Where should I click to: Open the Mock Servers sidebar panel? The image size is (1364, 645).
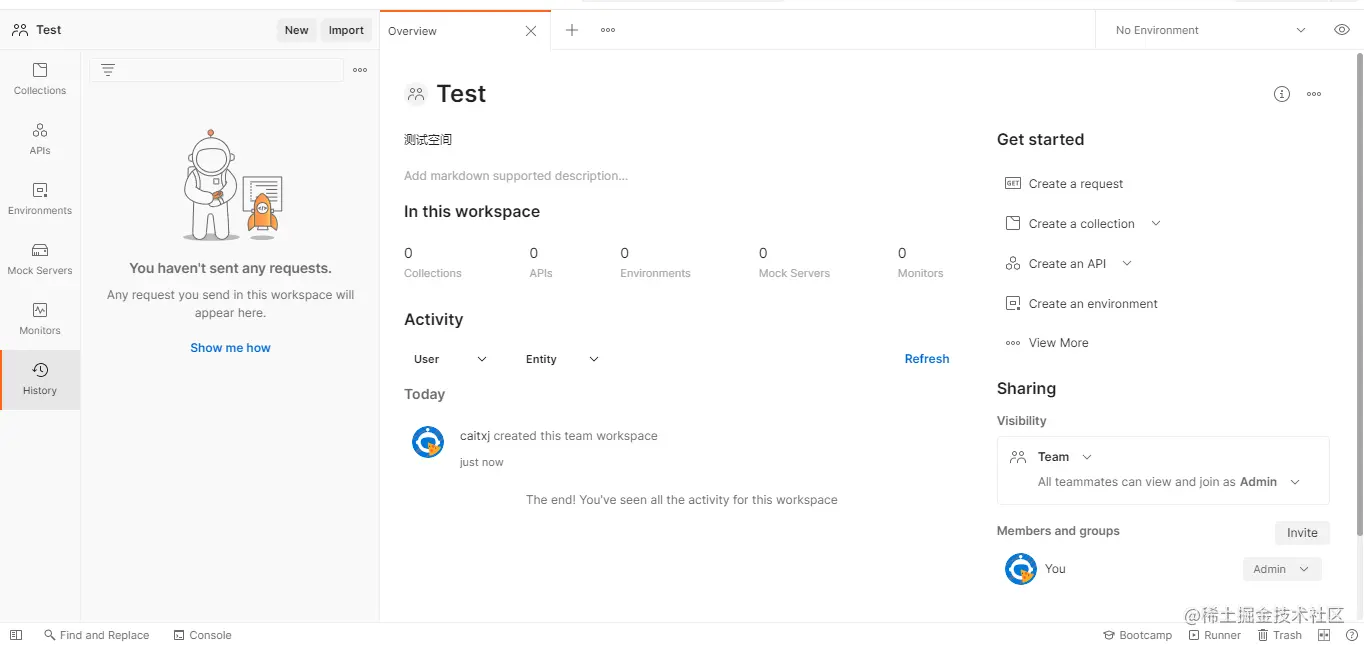click(40, 259)
